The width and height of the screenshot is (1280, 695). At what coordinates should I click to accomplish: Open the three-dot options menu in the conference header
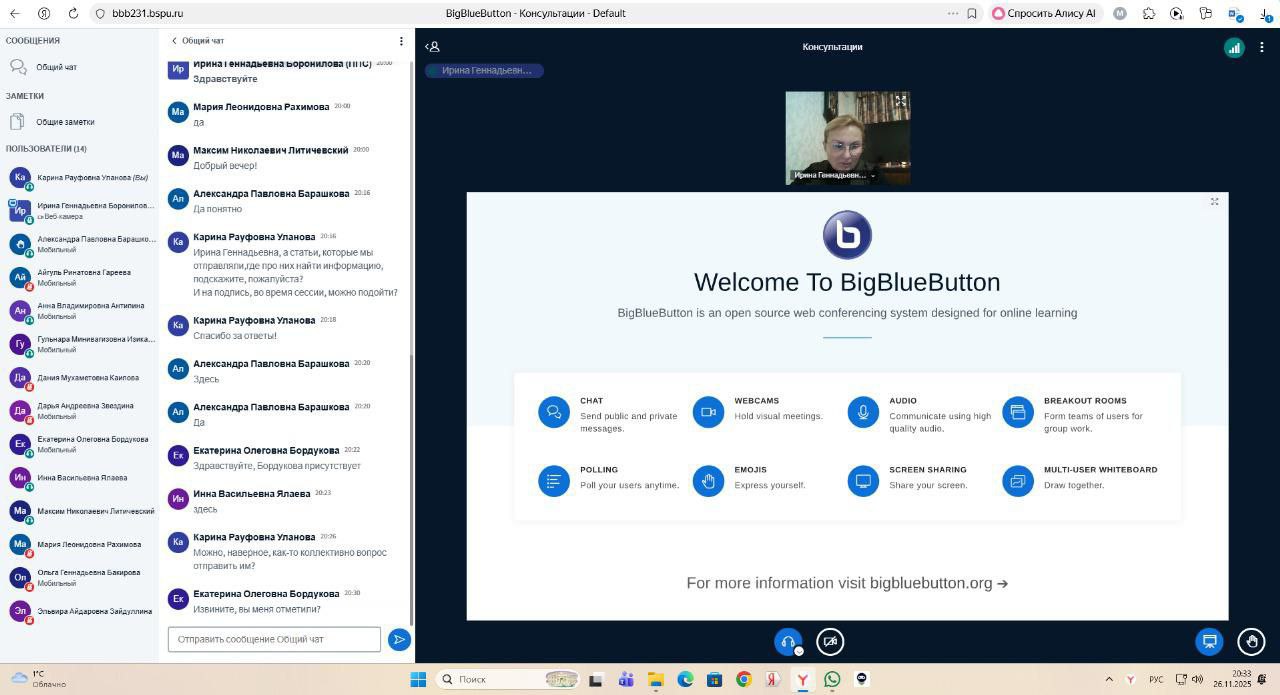1262,47
